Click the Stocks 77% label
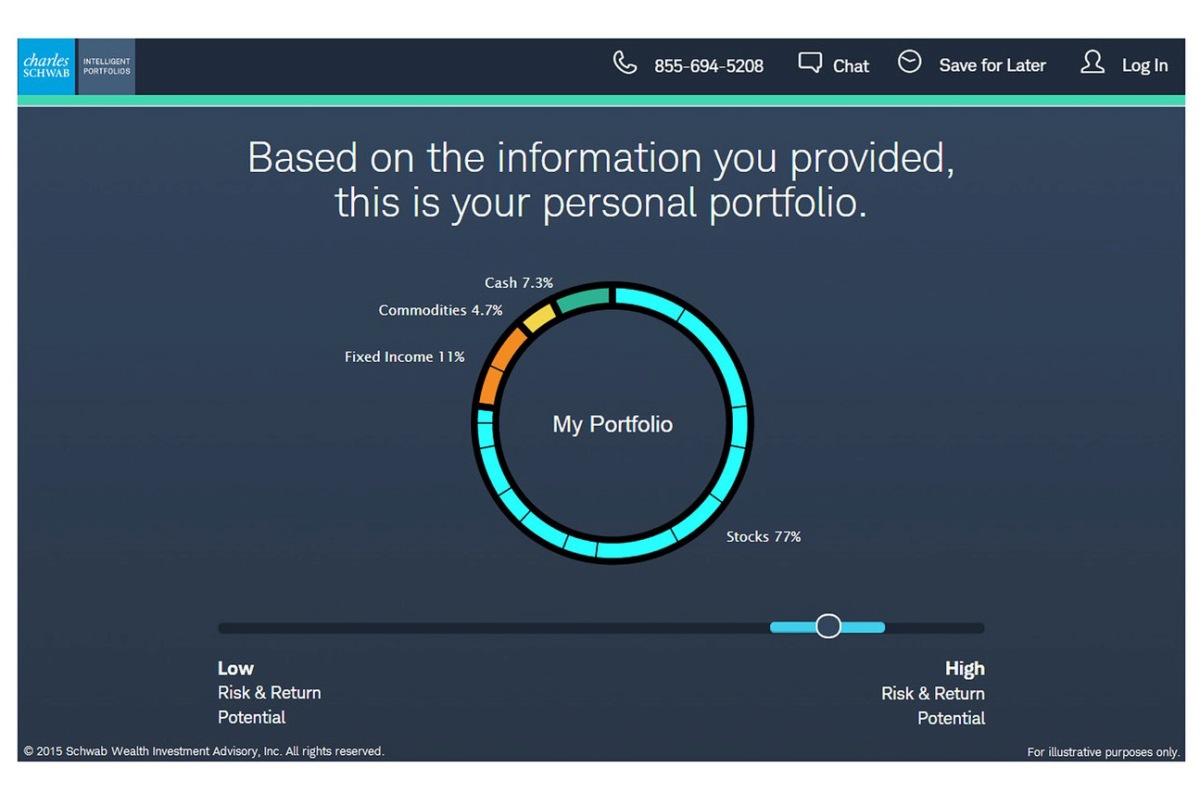 point(763,537)
